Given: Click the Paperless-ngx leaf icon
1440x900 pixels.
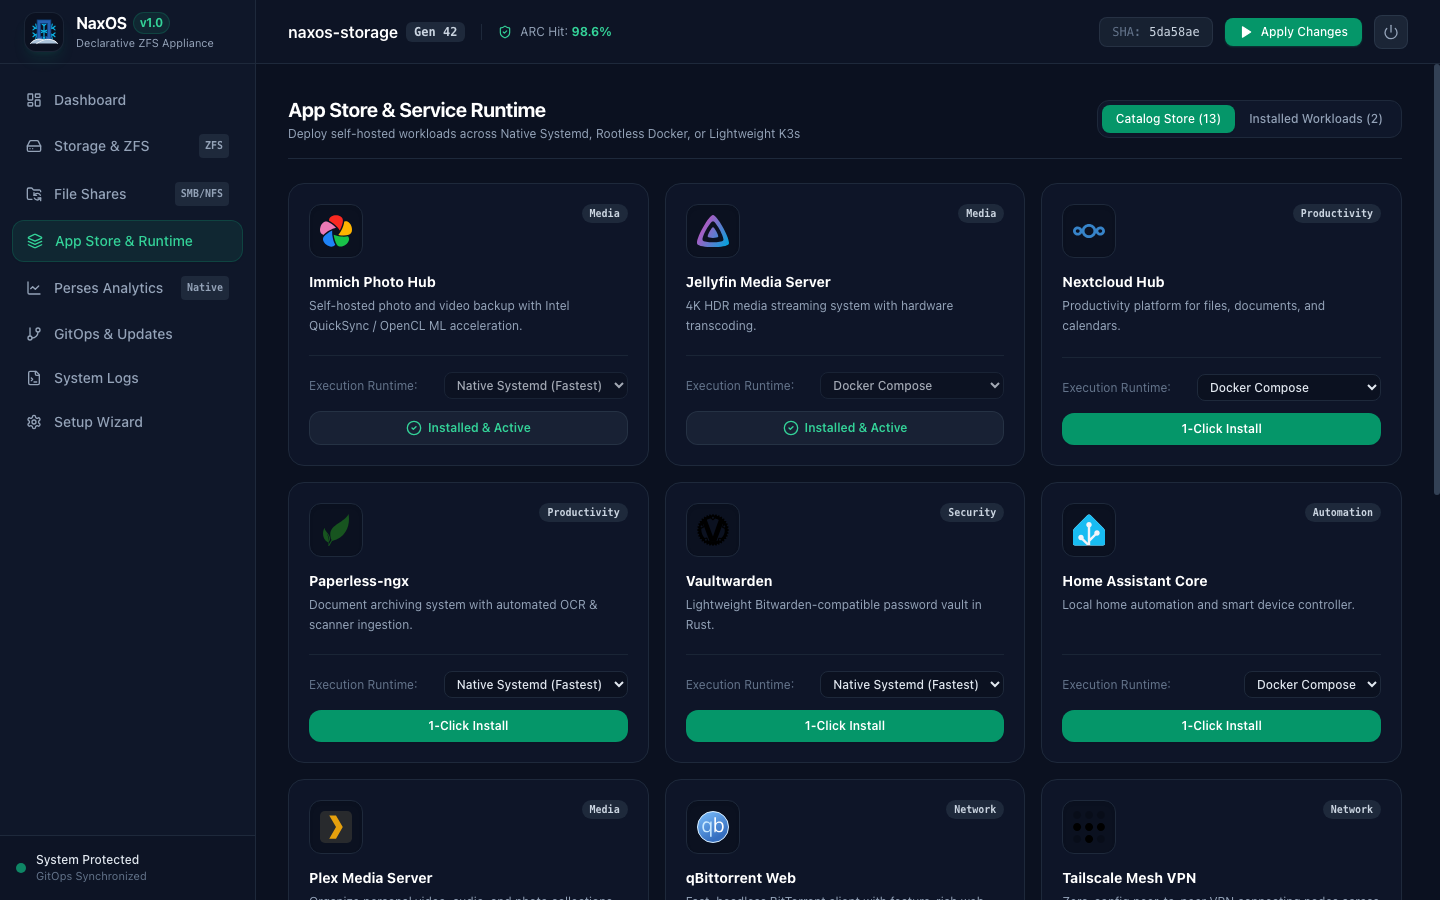Looking at the screenshot, I should (x=336, y=530).
